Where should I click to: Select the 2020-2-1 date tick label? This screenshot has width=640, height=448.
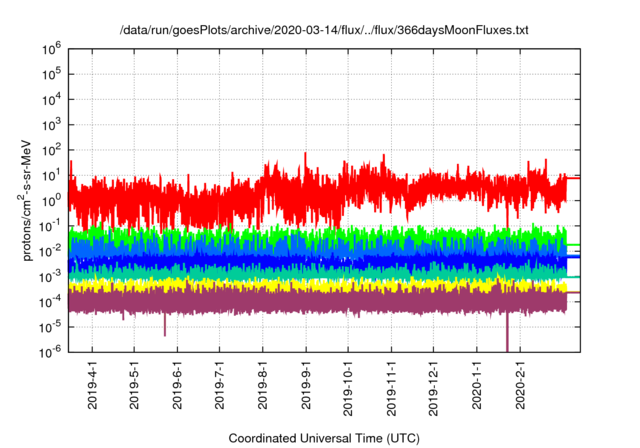[520, 385]
